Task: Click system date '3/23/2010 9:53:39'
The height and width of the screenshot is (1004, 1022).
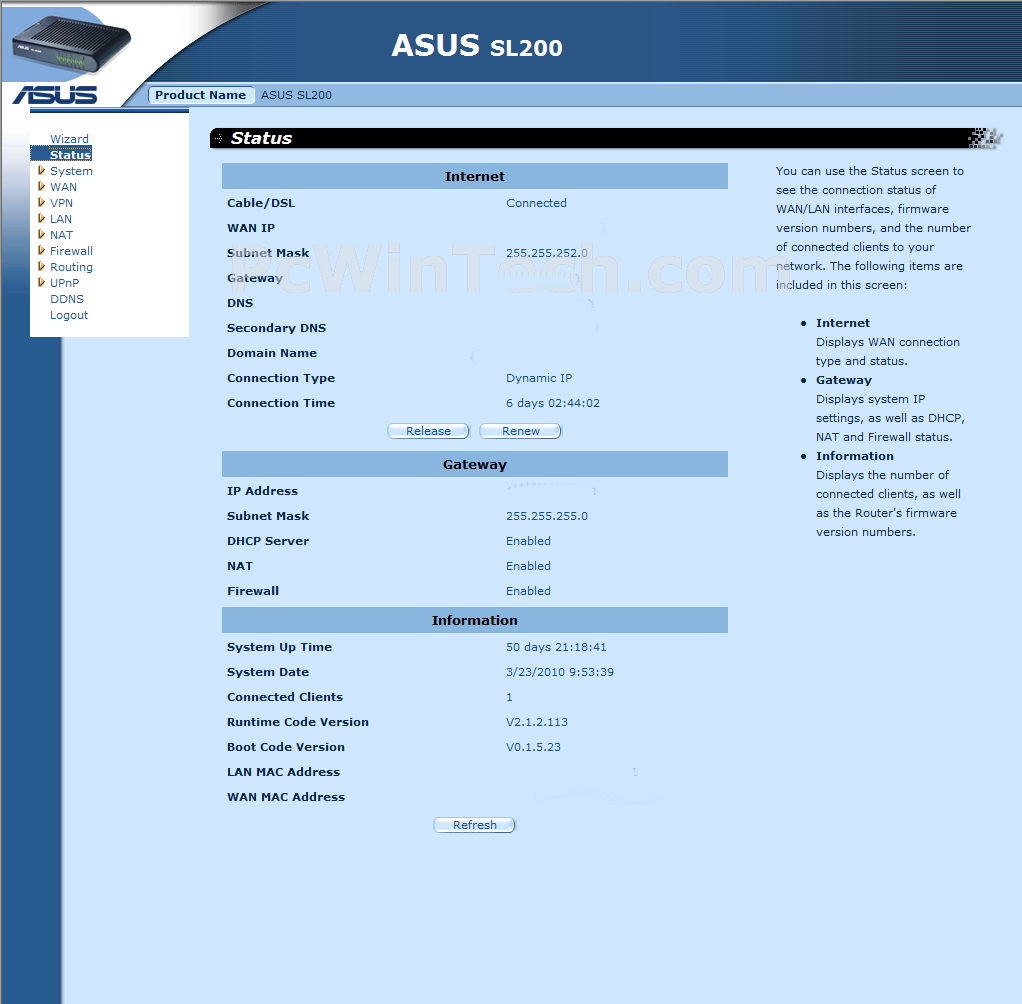Action: 560,672
